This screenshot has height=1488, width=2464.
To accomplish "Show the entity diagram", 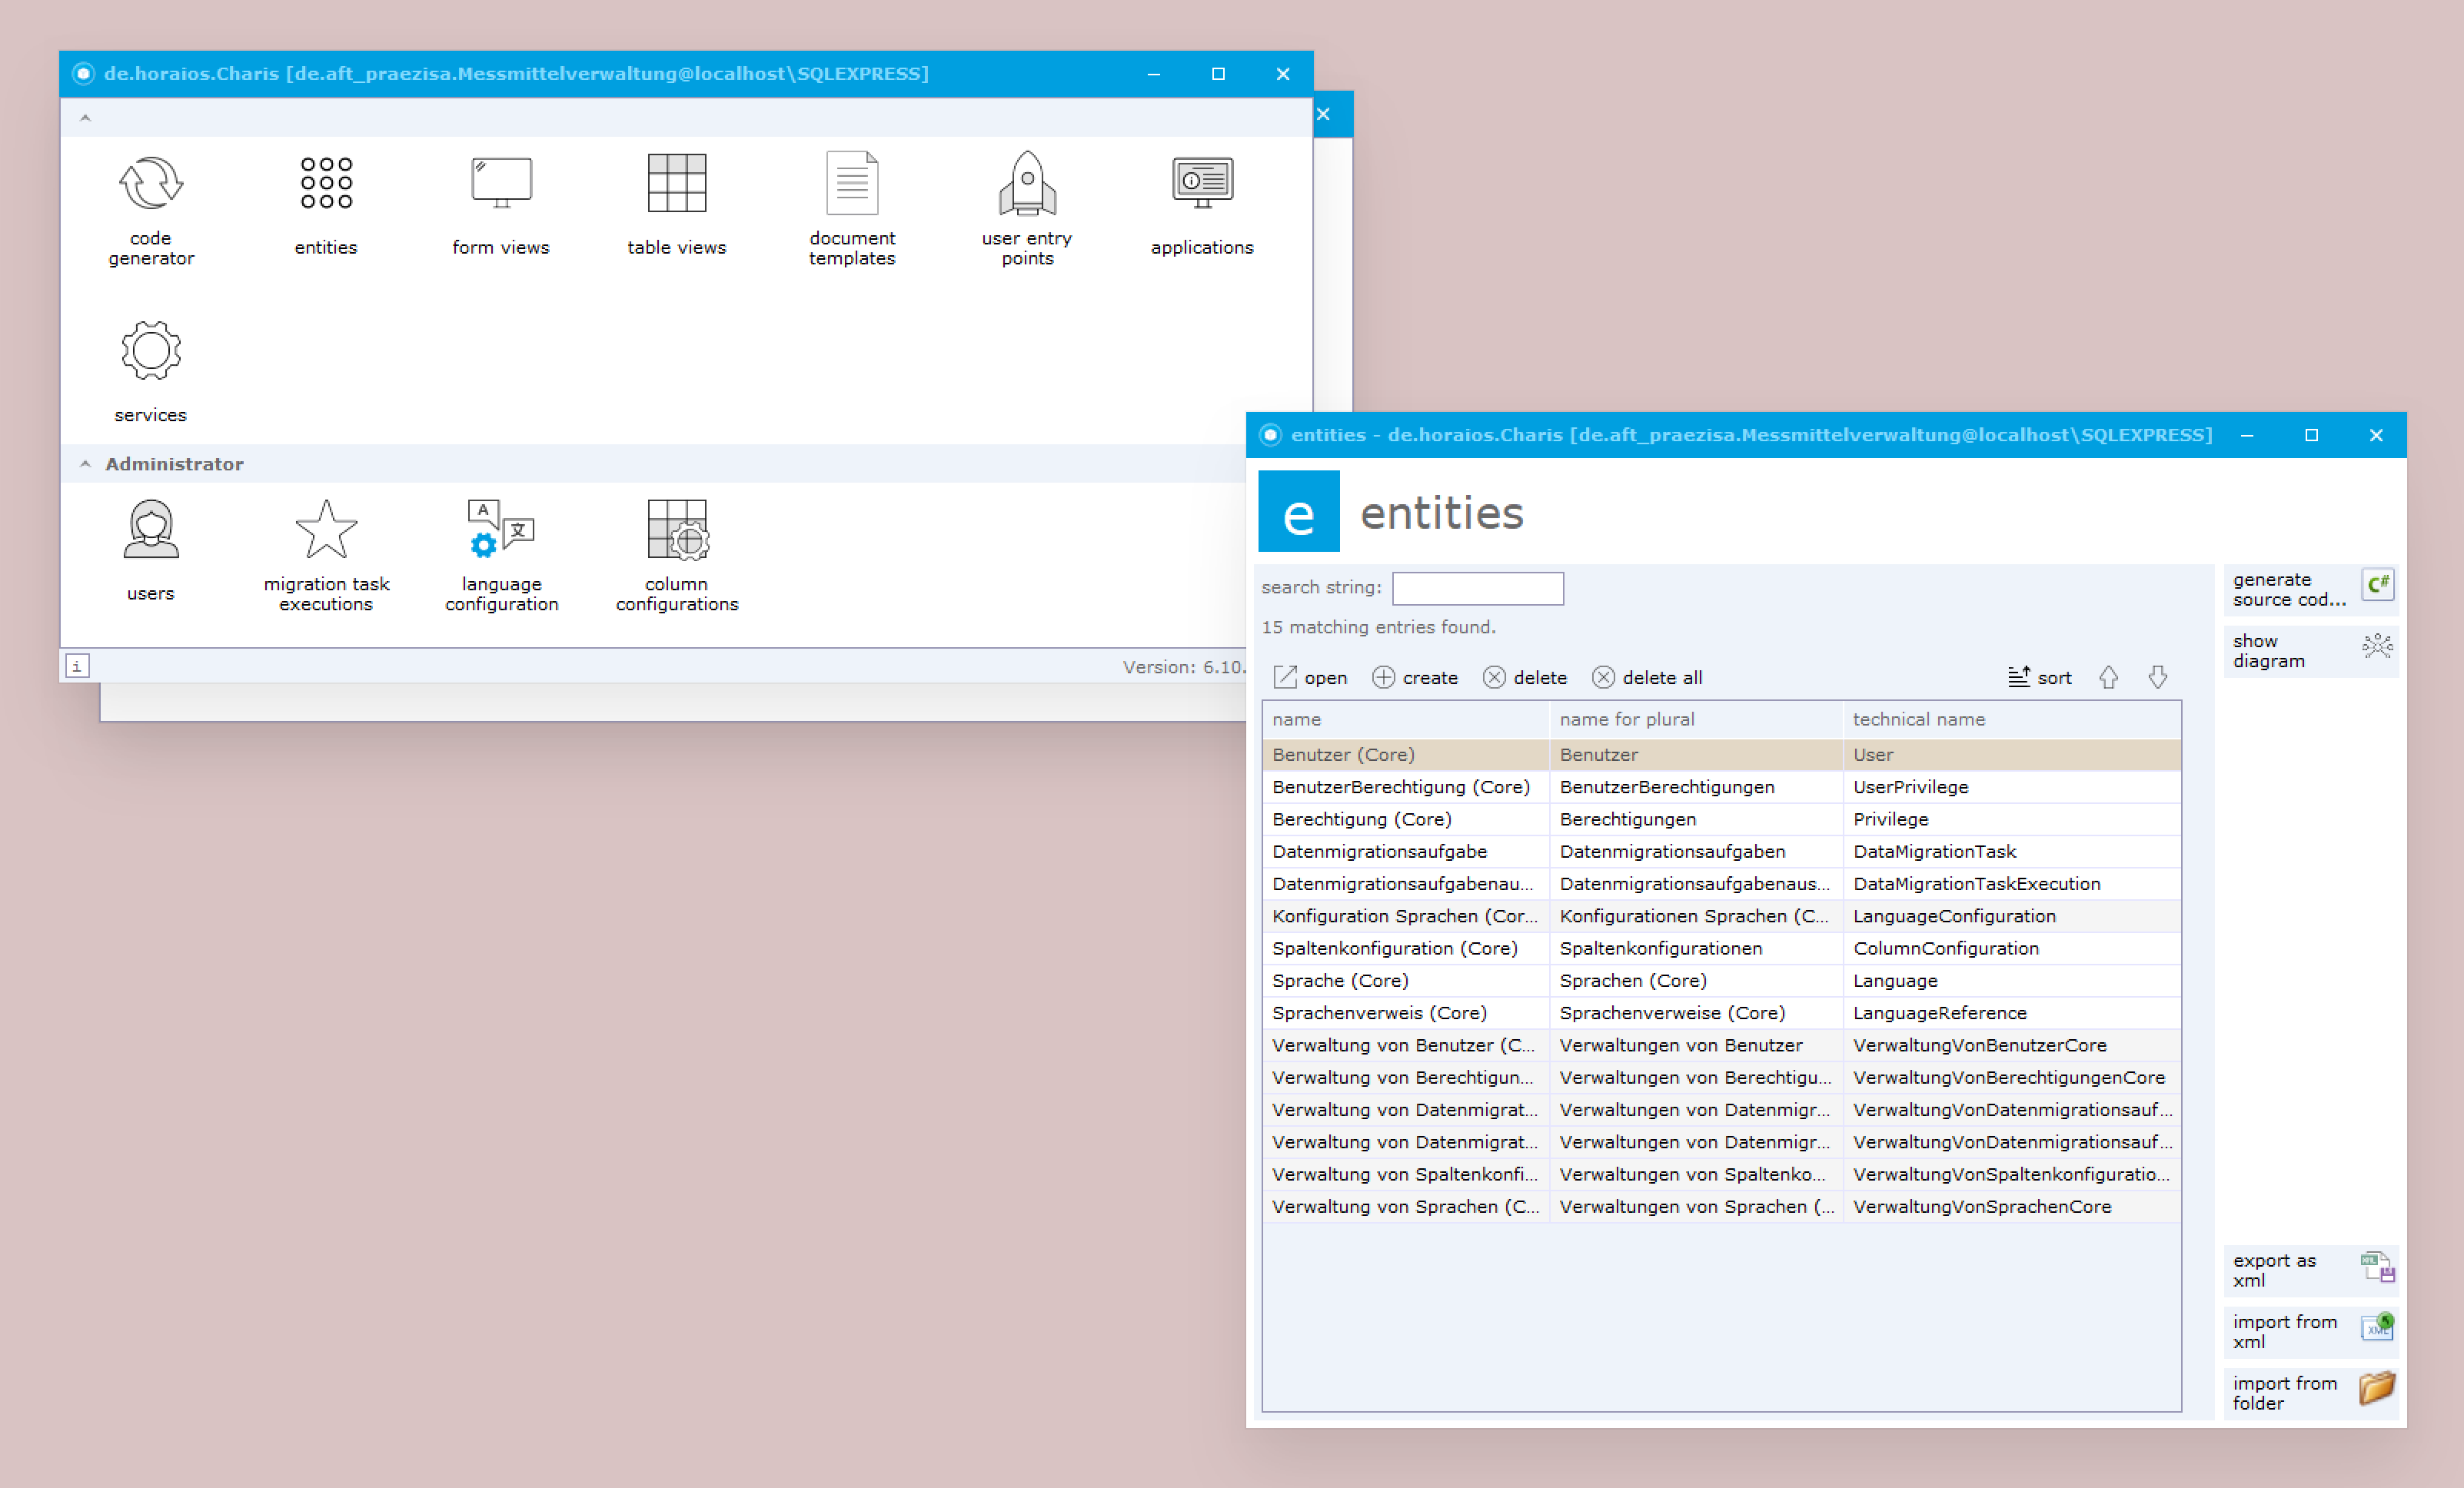I will (2311, 651).
